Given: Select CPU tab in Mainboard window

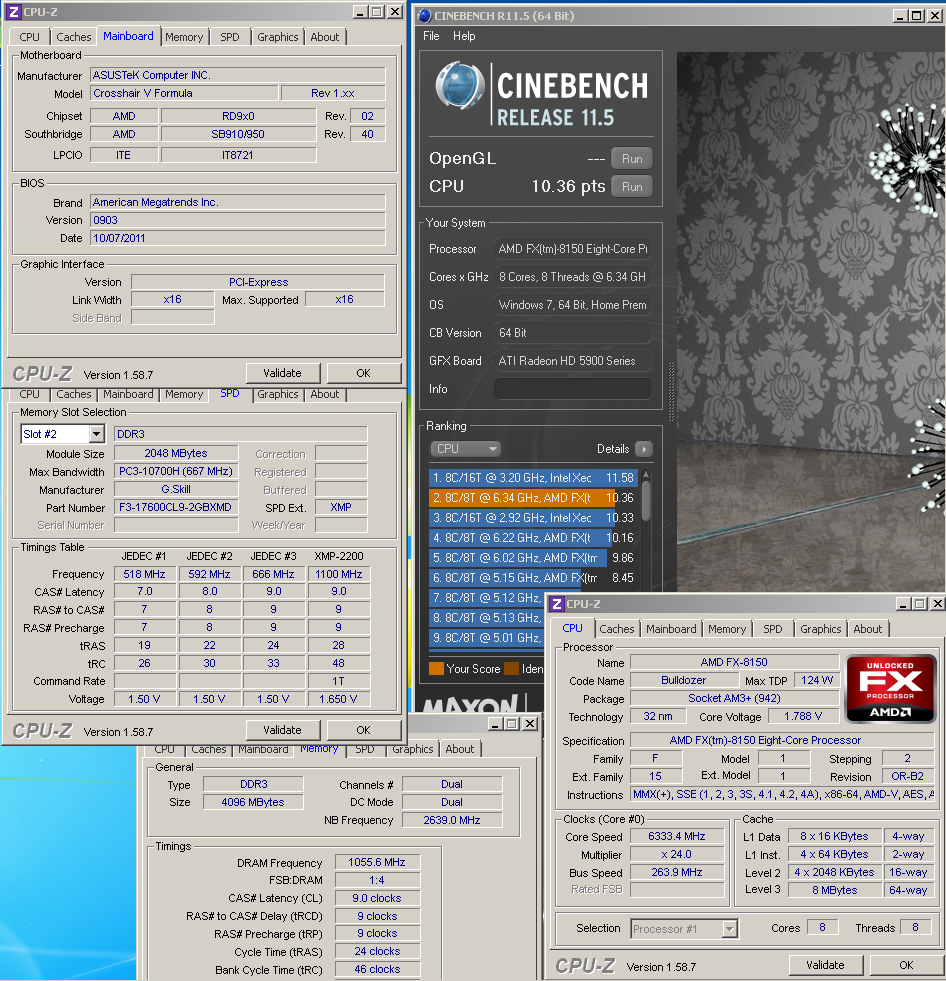Looking at the screenshot, I should pyautogui.click(x=29, y=37).
